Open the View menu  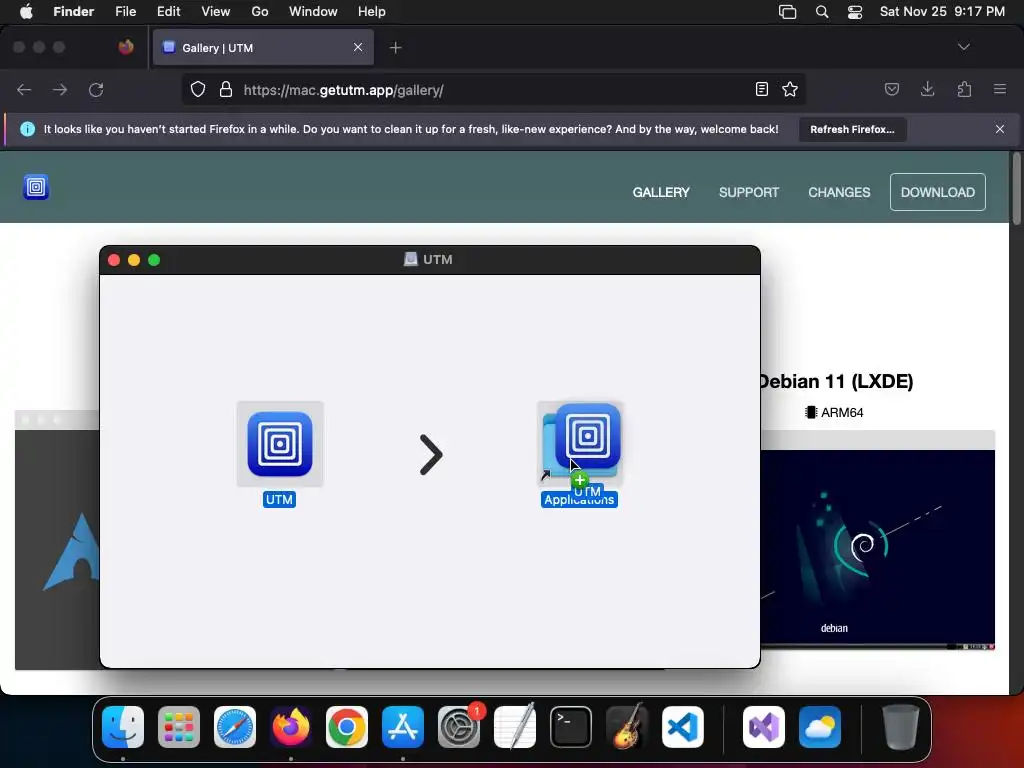(216, 12)
